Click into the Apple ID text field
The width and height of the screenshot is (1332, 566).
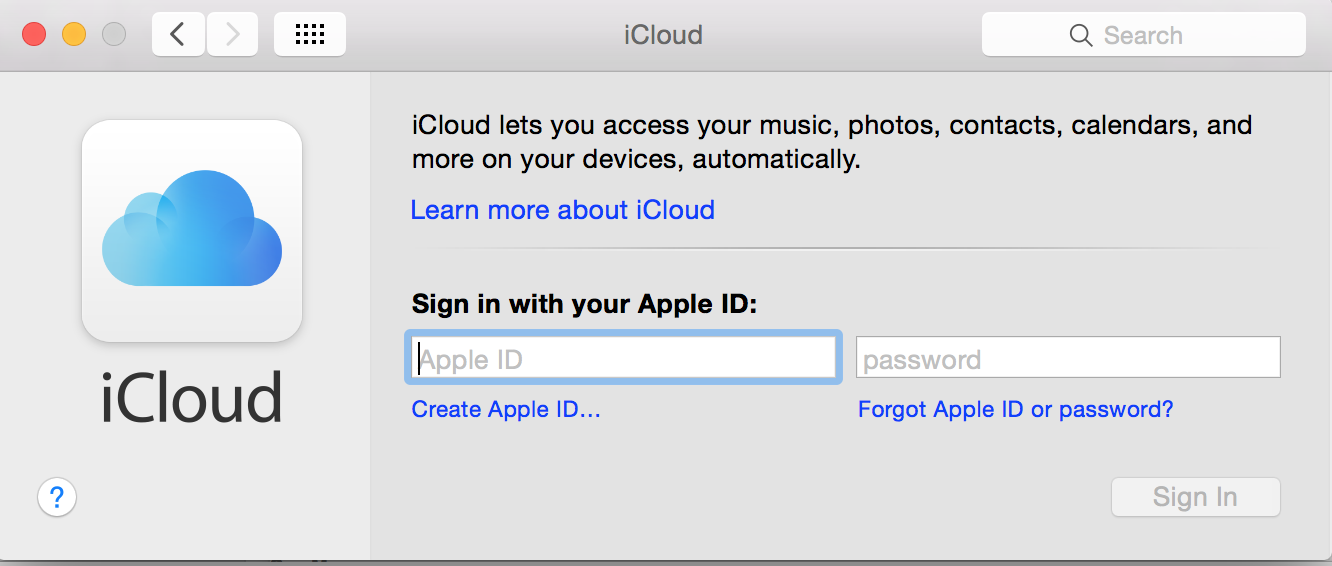tap(622, 358)
